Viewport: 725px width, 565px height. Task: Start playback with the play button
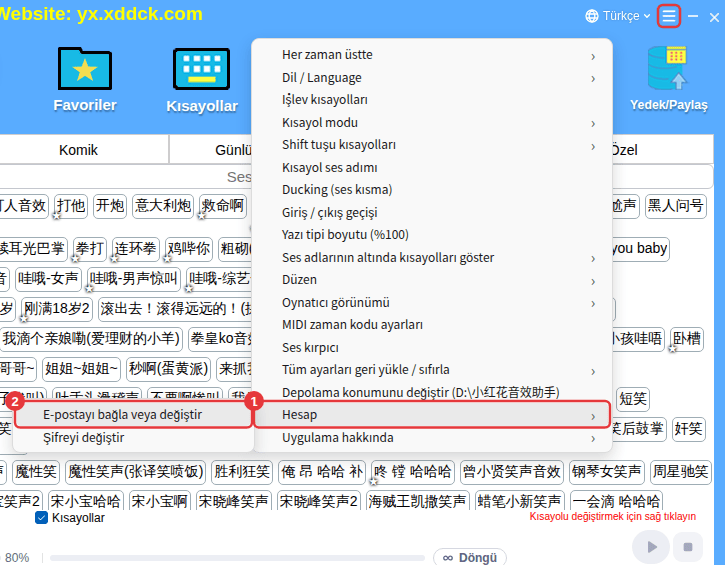point(651,547)
